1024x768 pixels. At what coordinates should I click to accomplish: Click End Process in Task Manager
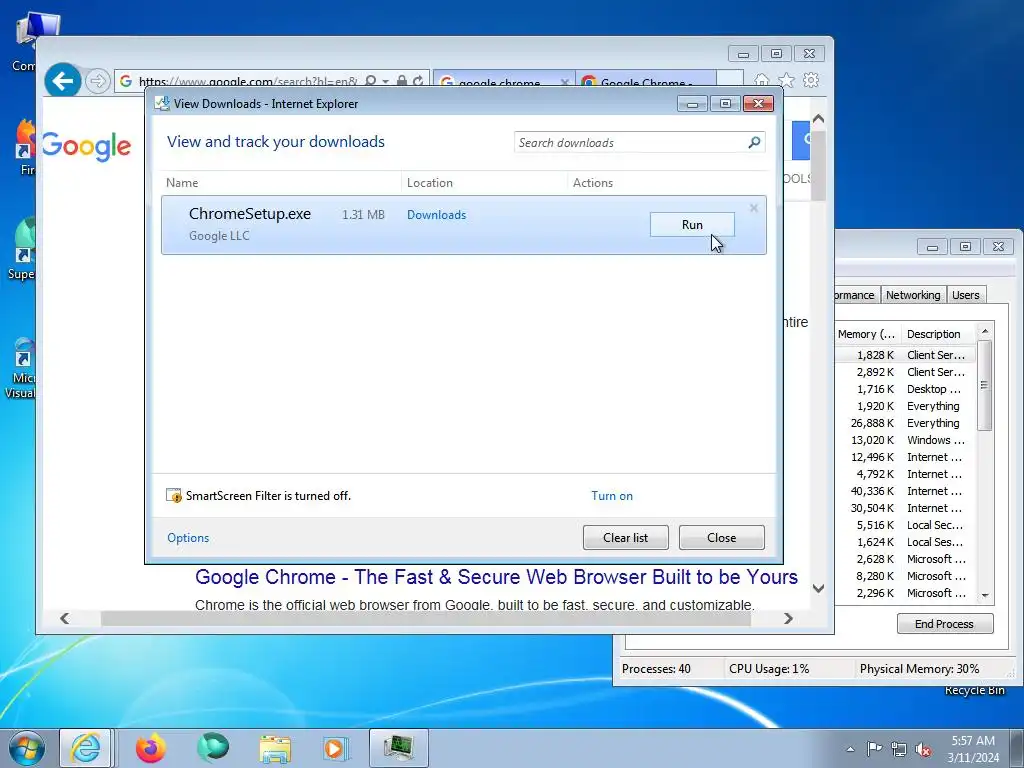pyautogui.click(x=944, y=624)
